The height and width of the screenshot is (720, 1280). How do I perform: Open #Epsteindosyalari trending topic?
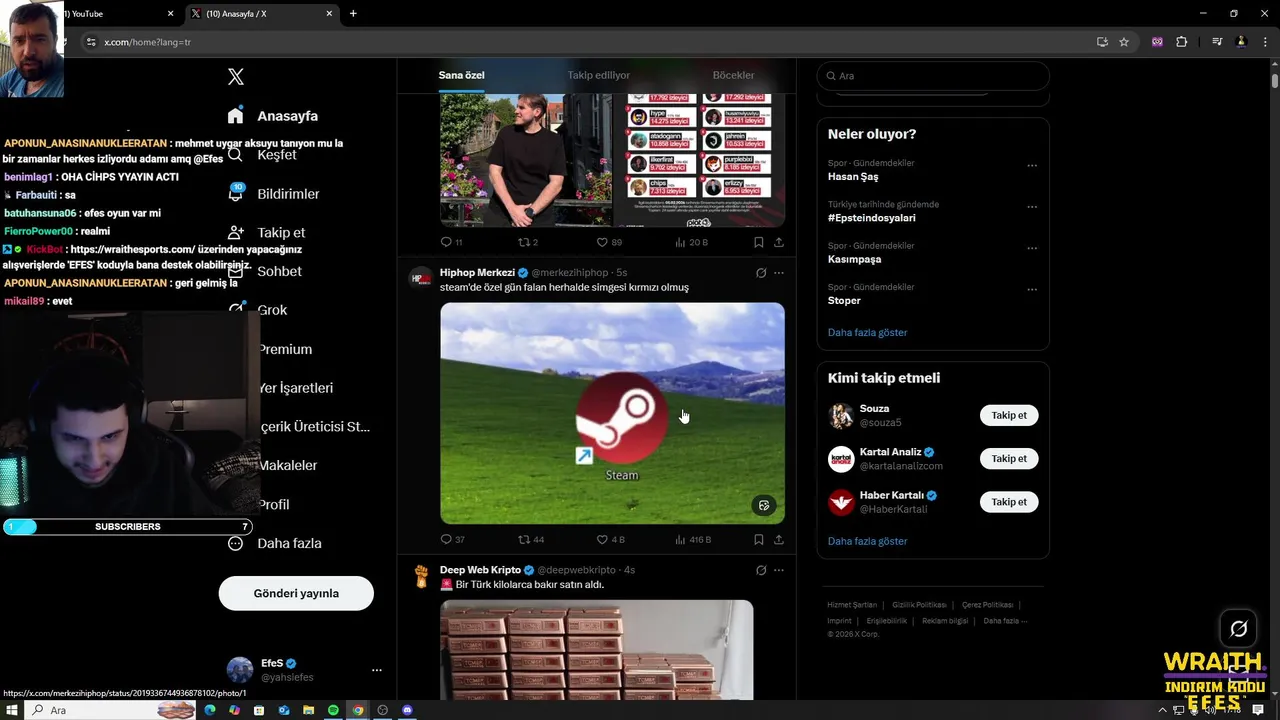[871, 218]
